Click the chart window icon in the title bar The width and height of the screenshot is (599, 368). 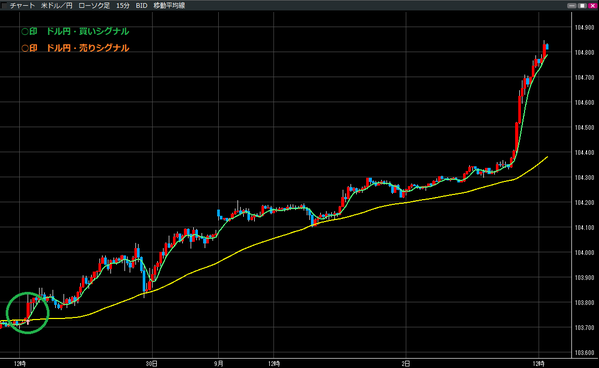point(4,5)
